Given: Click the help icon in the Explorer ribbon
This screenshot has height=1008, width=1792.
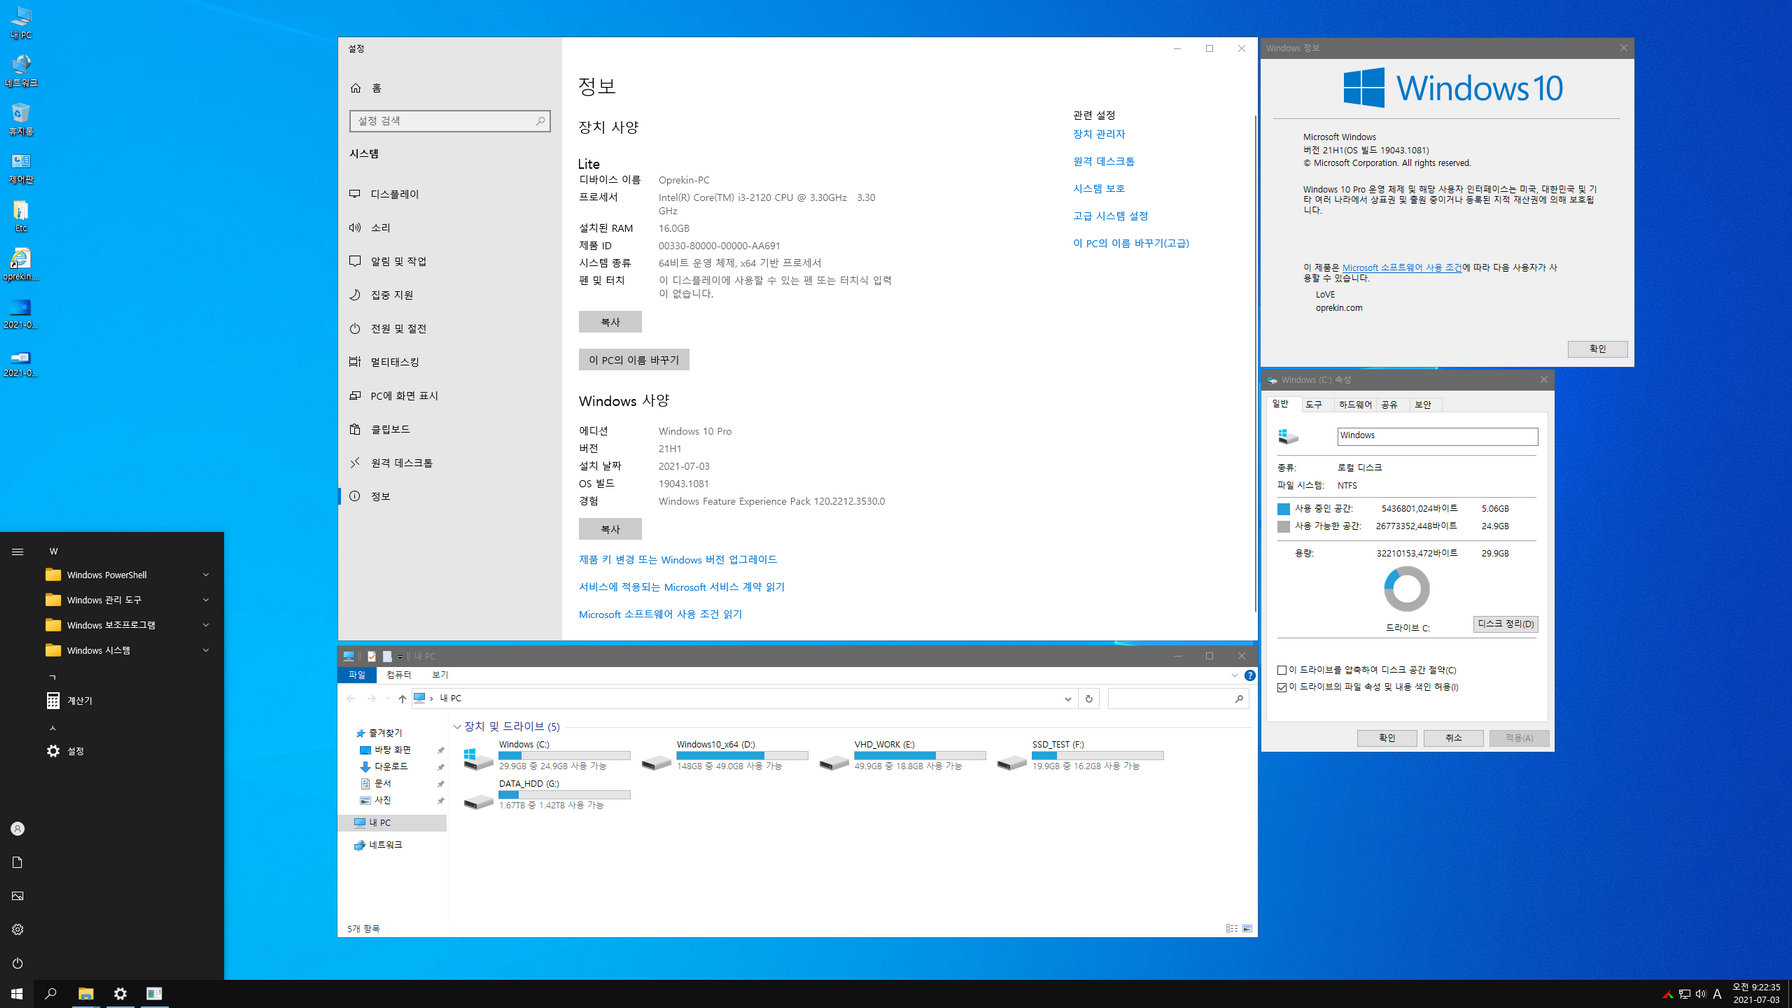Looking at the screenshot, I should pyautogui.click(x=1249, y=675).
